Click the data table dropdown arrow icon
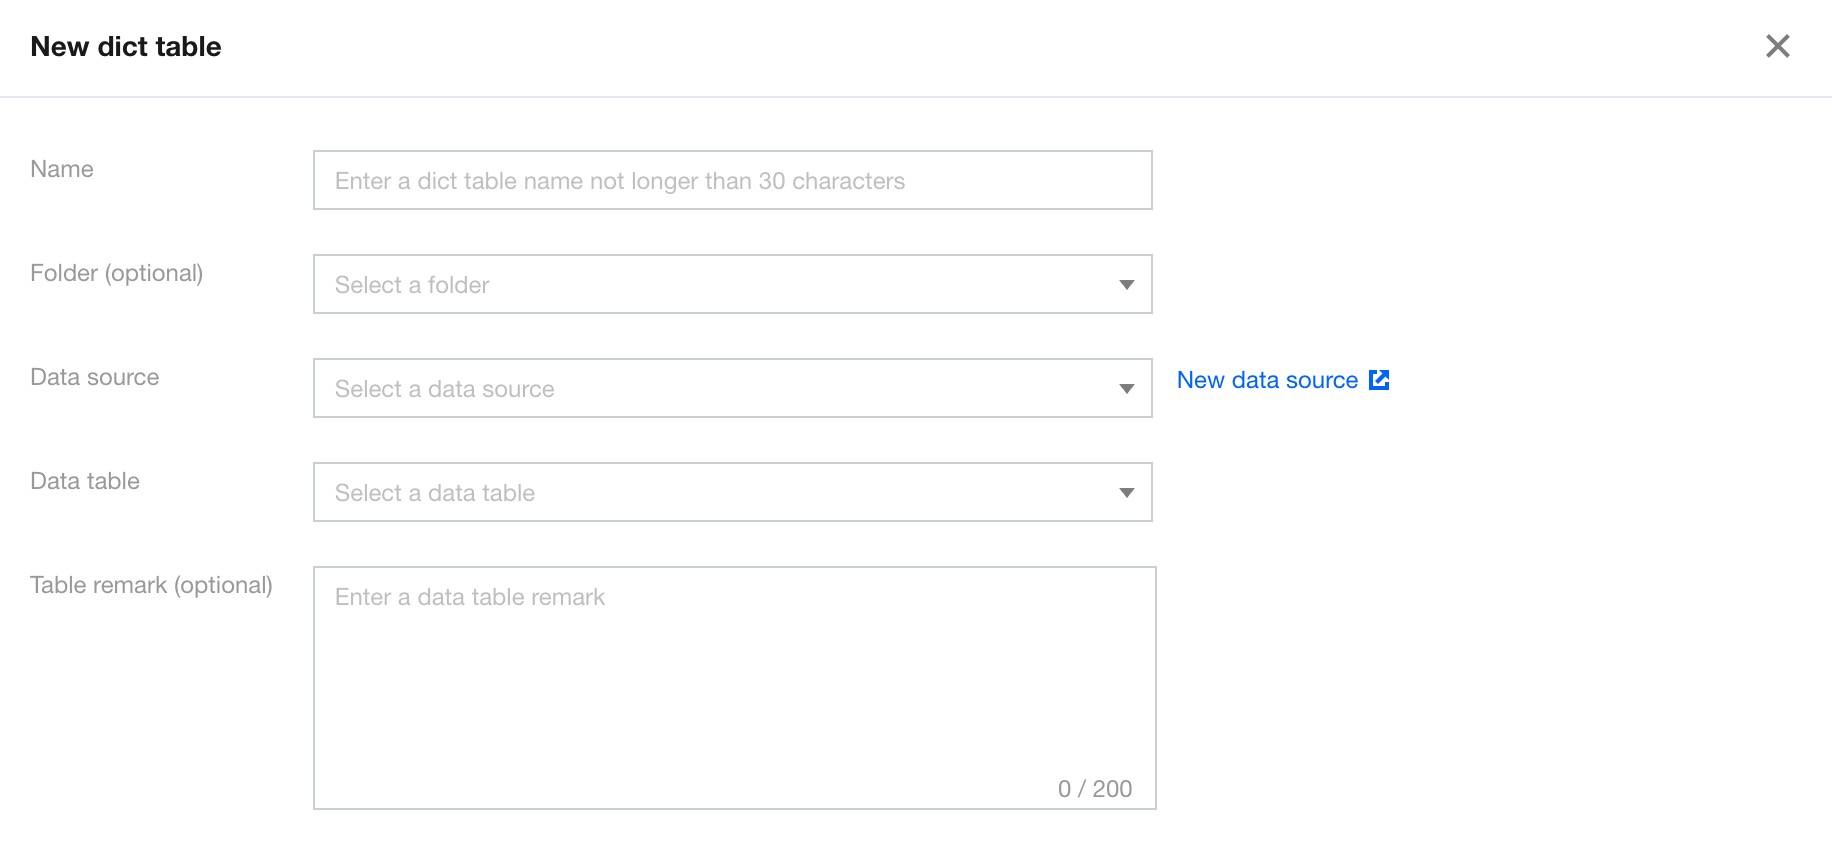1832x852 pixels. [x=1127, y=493]
